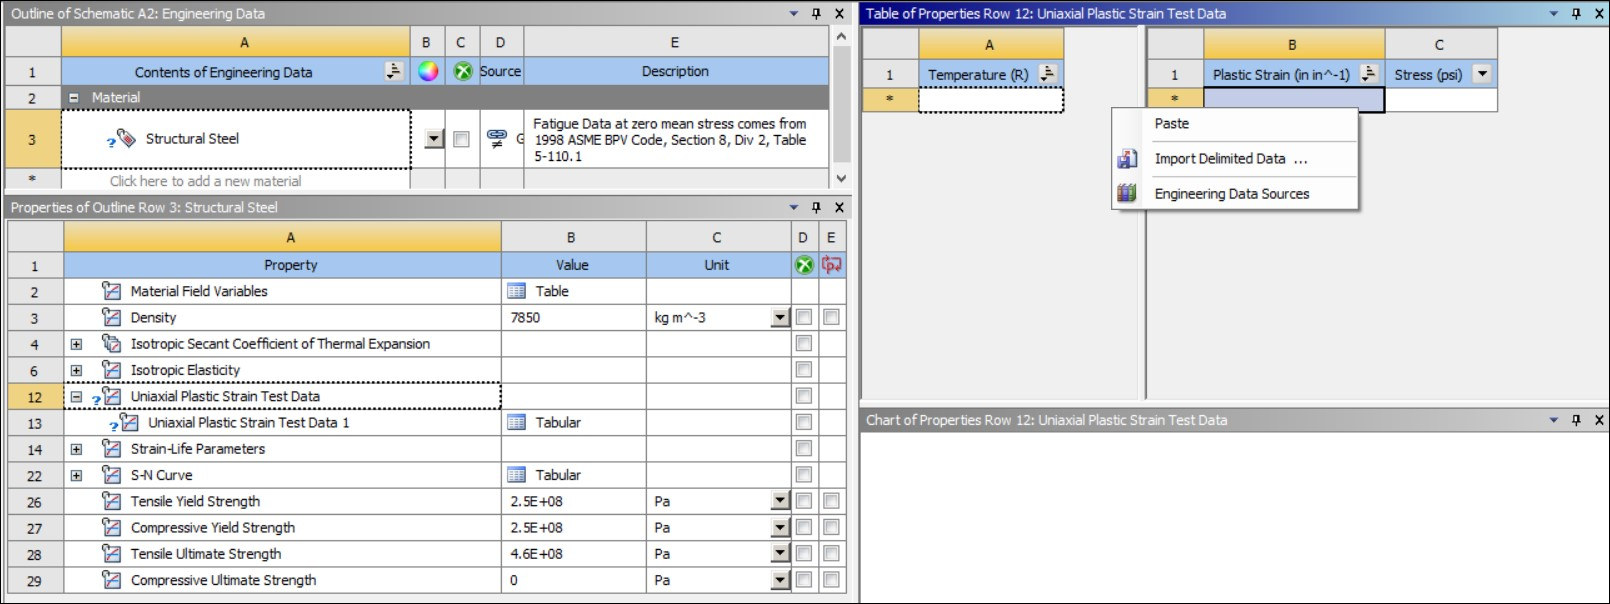
Task: Click the Engineering Data Sources books icon
Action: [1127, 193]
